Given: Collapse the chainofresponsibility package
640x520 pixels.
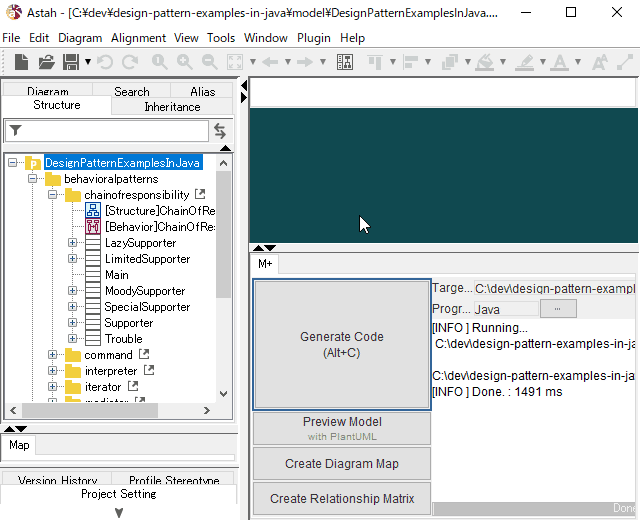Looking at the screenshot, I should pyautogui.click(x=53, y=195).
